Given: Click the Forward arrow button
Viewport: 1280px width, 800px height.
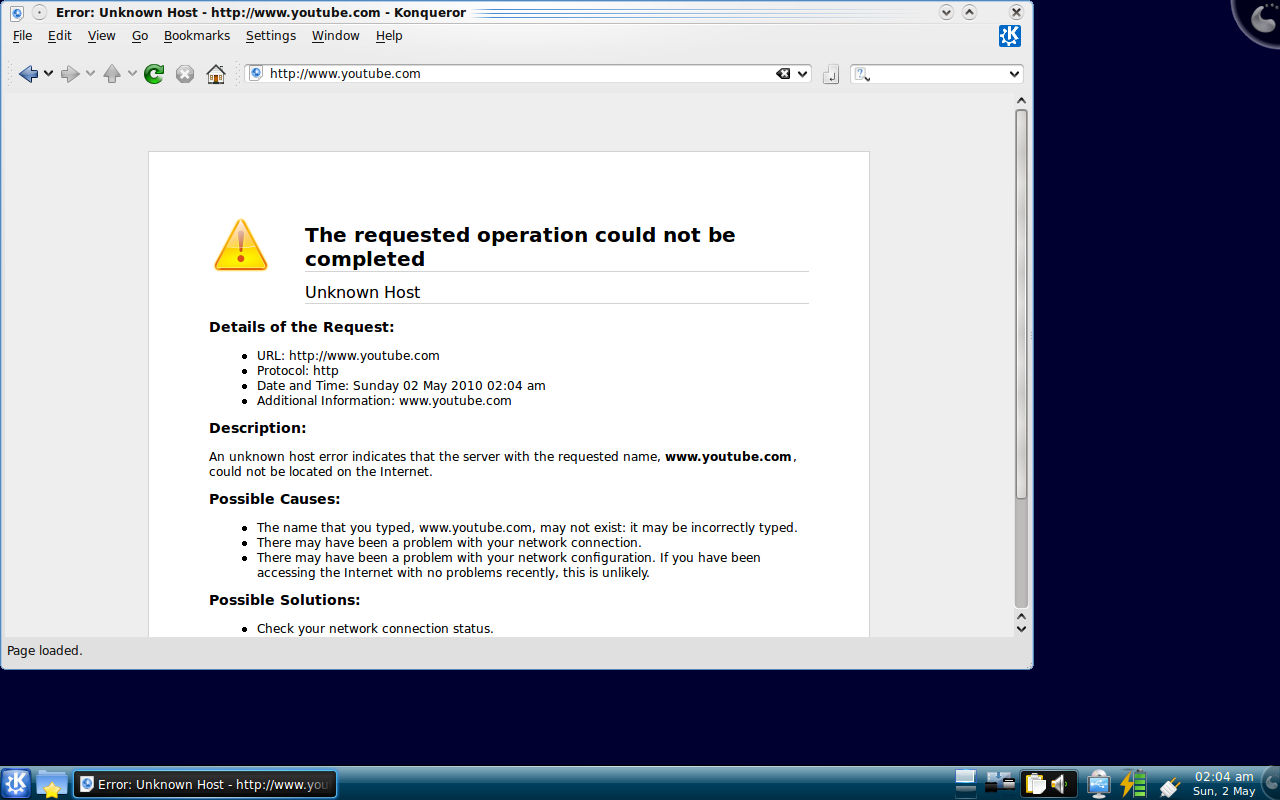Looking at the screenshot, I should coord(70,74).
